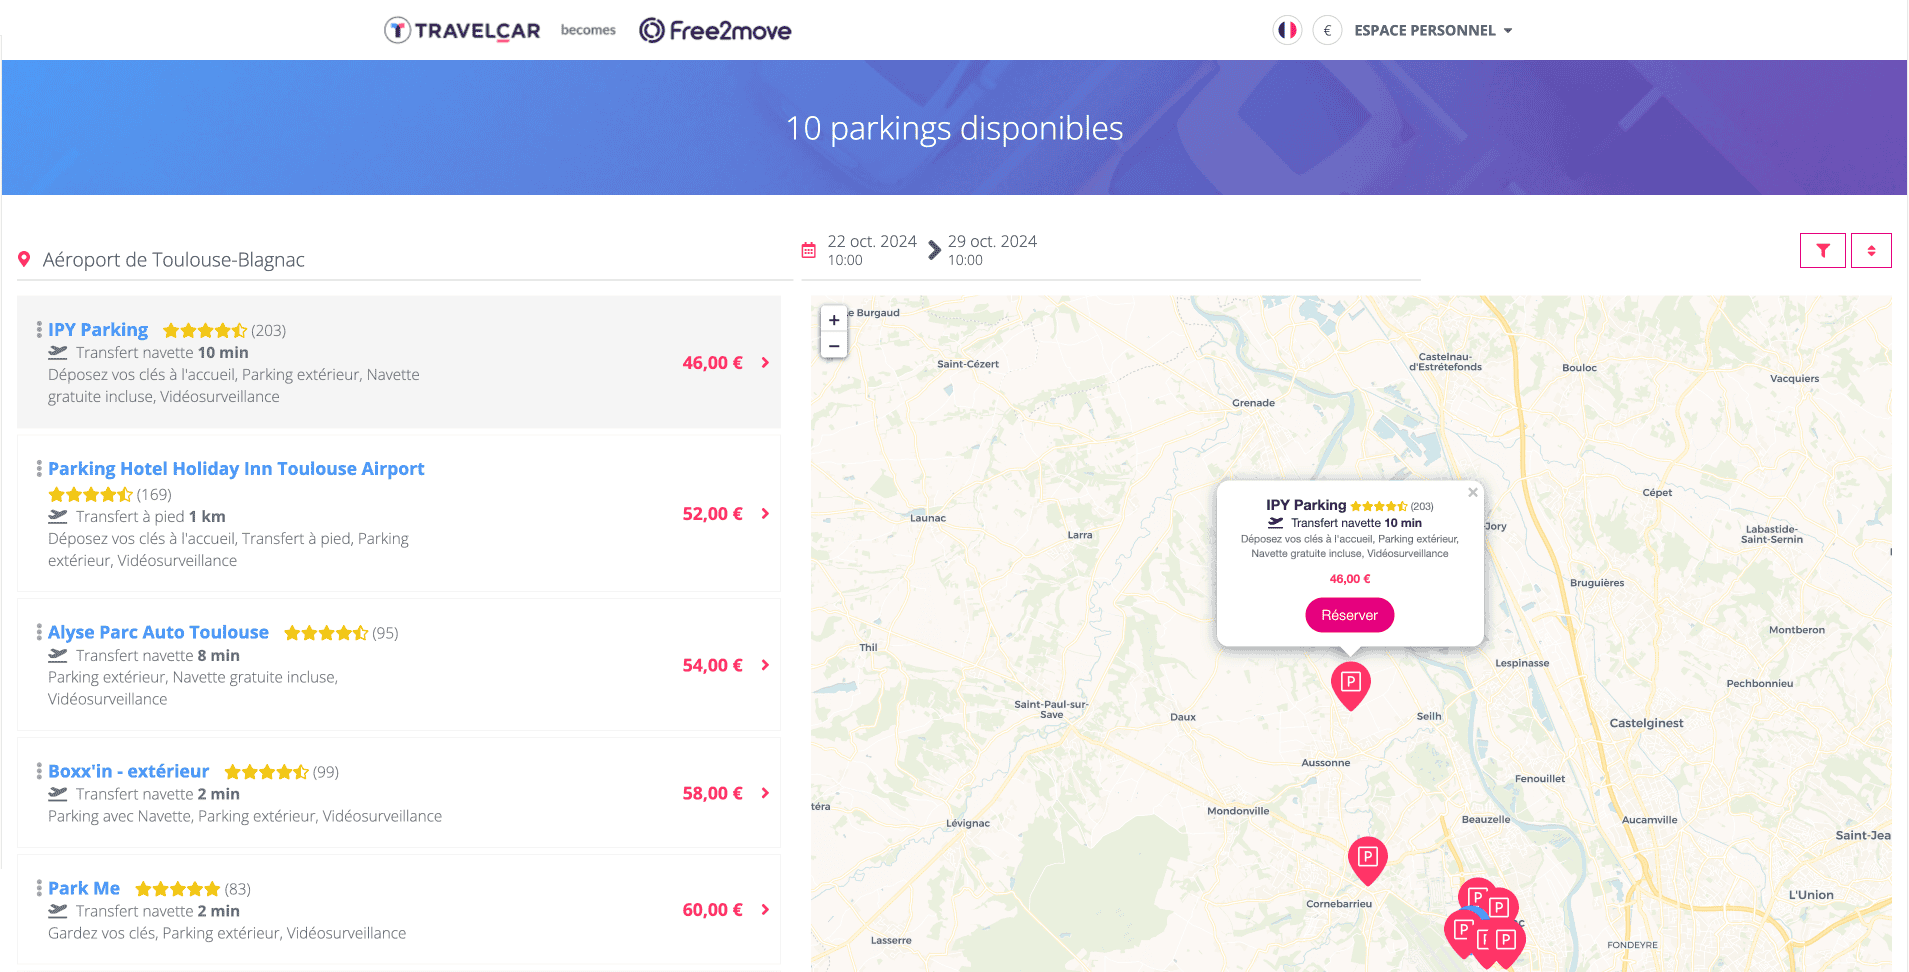Click the dots handle beside Alyse Parc
The image size is (1909, 972).
click(39, 632)
